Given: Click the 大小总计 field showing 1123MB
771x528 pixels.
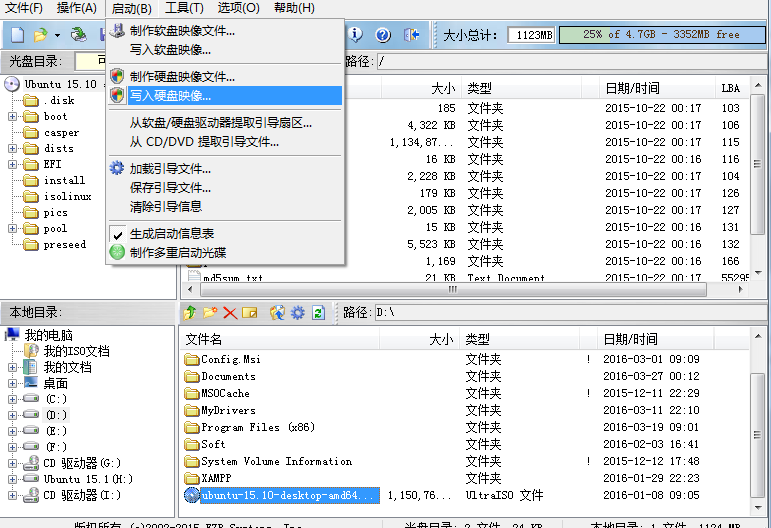Looking at the screenshot, I should pos(531,35).
